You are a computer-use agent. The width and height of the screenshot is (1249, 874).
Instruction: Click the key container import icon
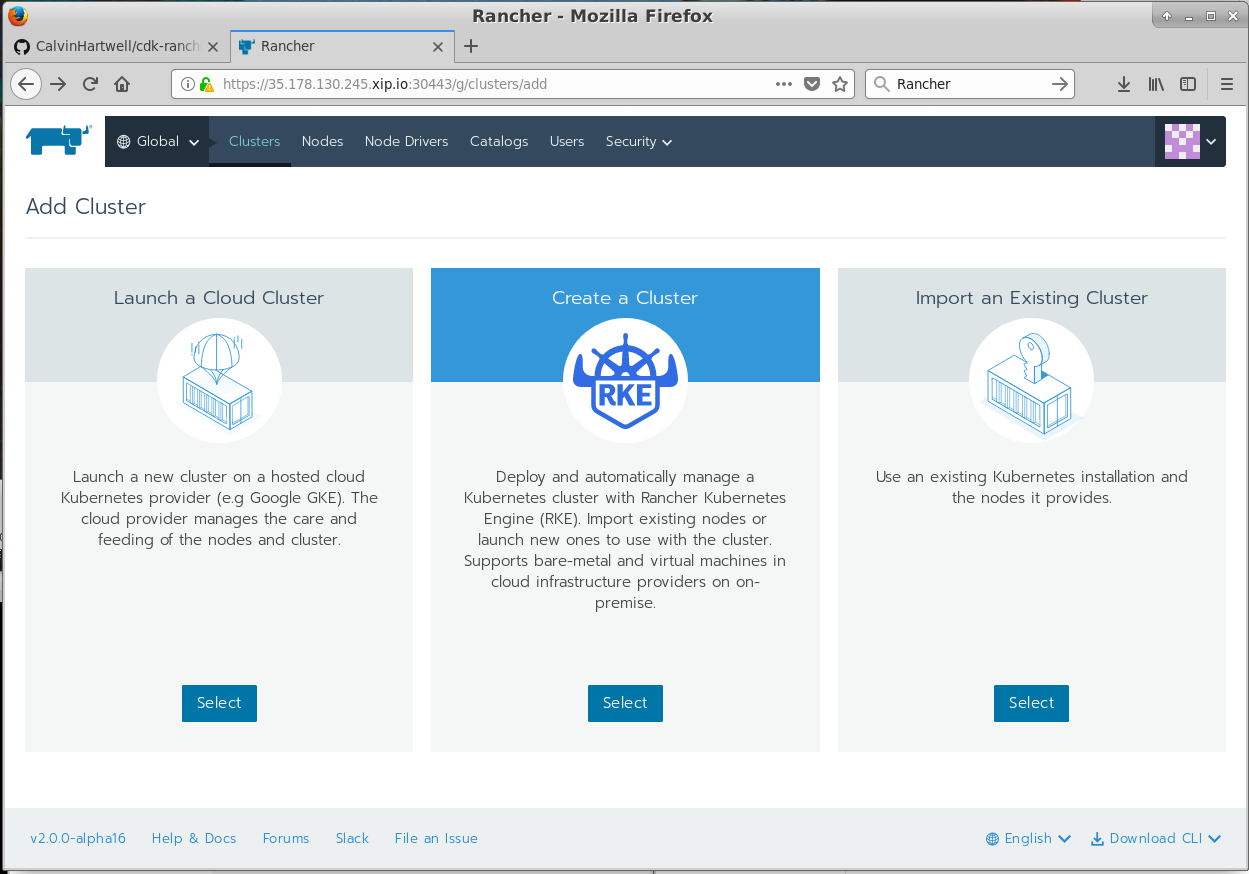click(1031, 380)
